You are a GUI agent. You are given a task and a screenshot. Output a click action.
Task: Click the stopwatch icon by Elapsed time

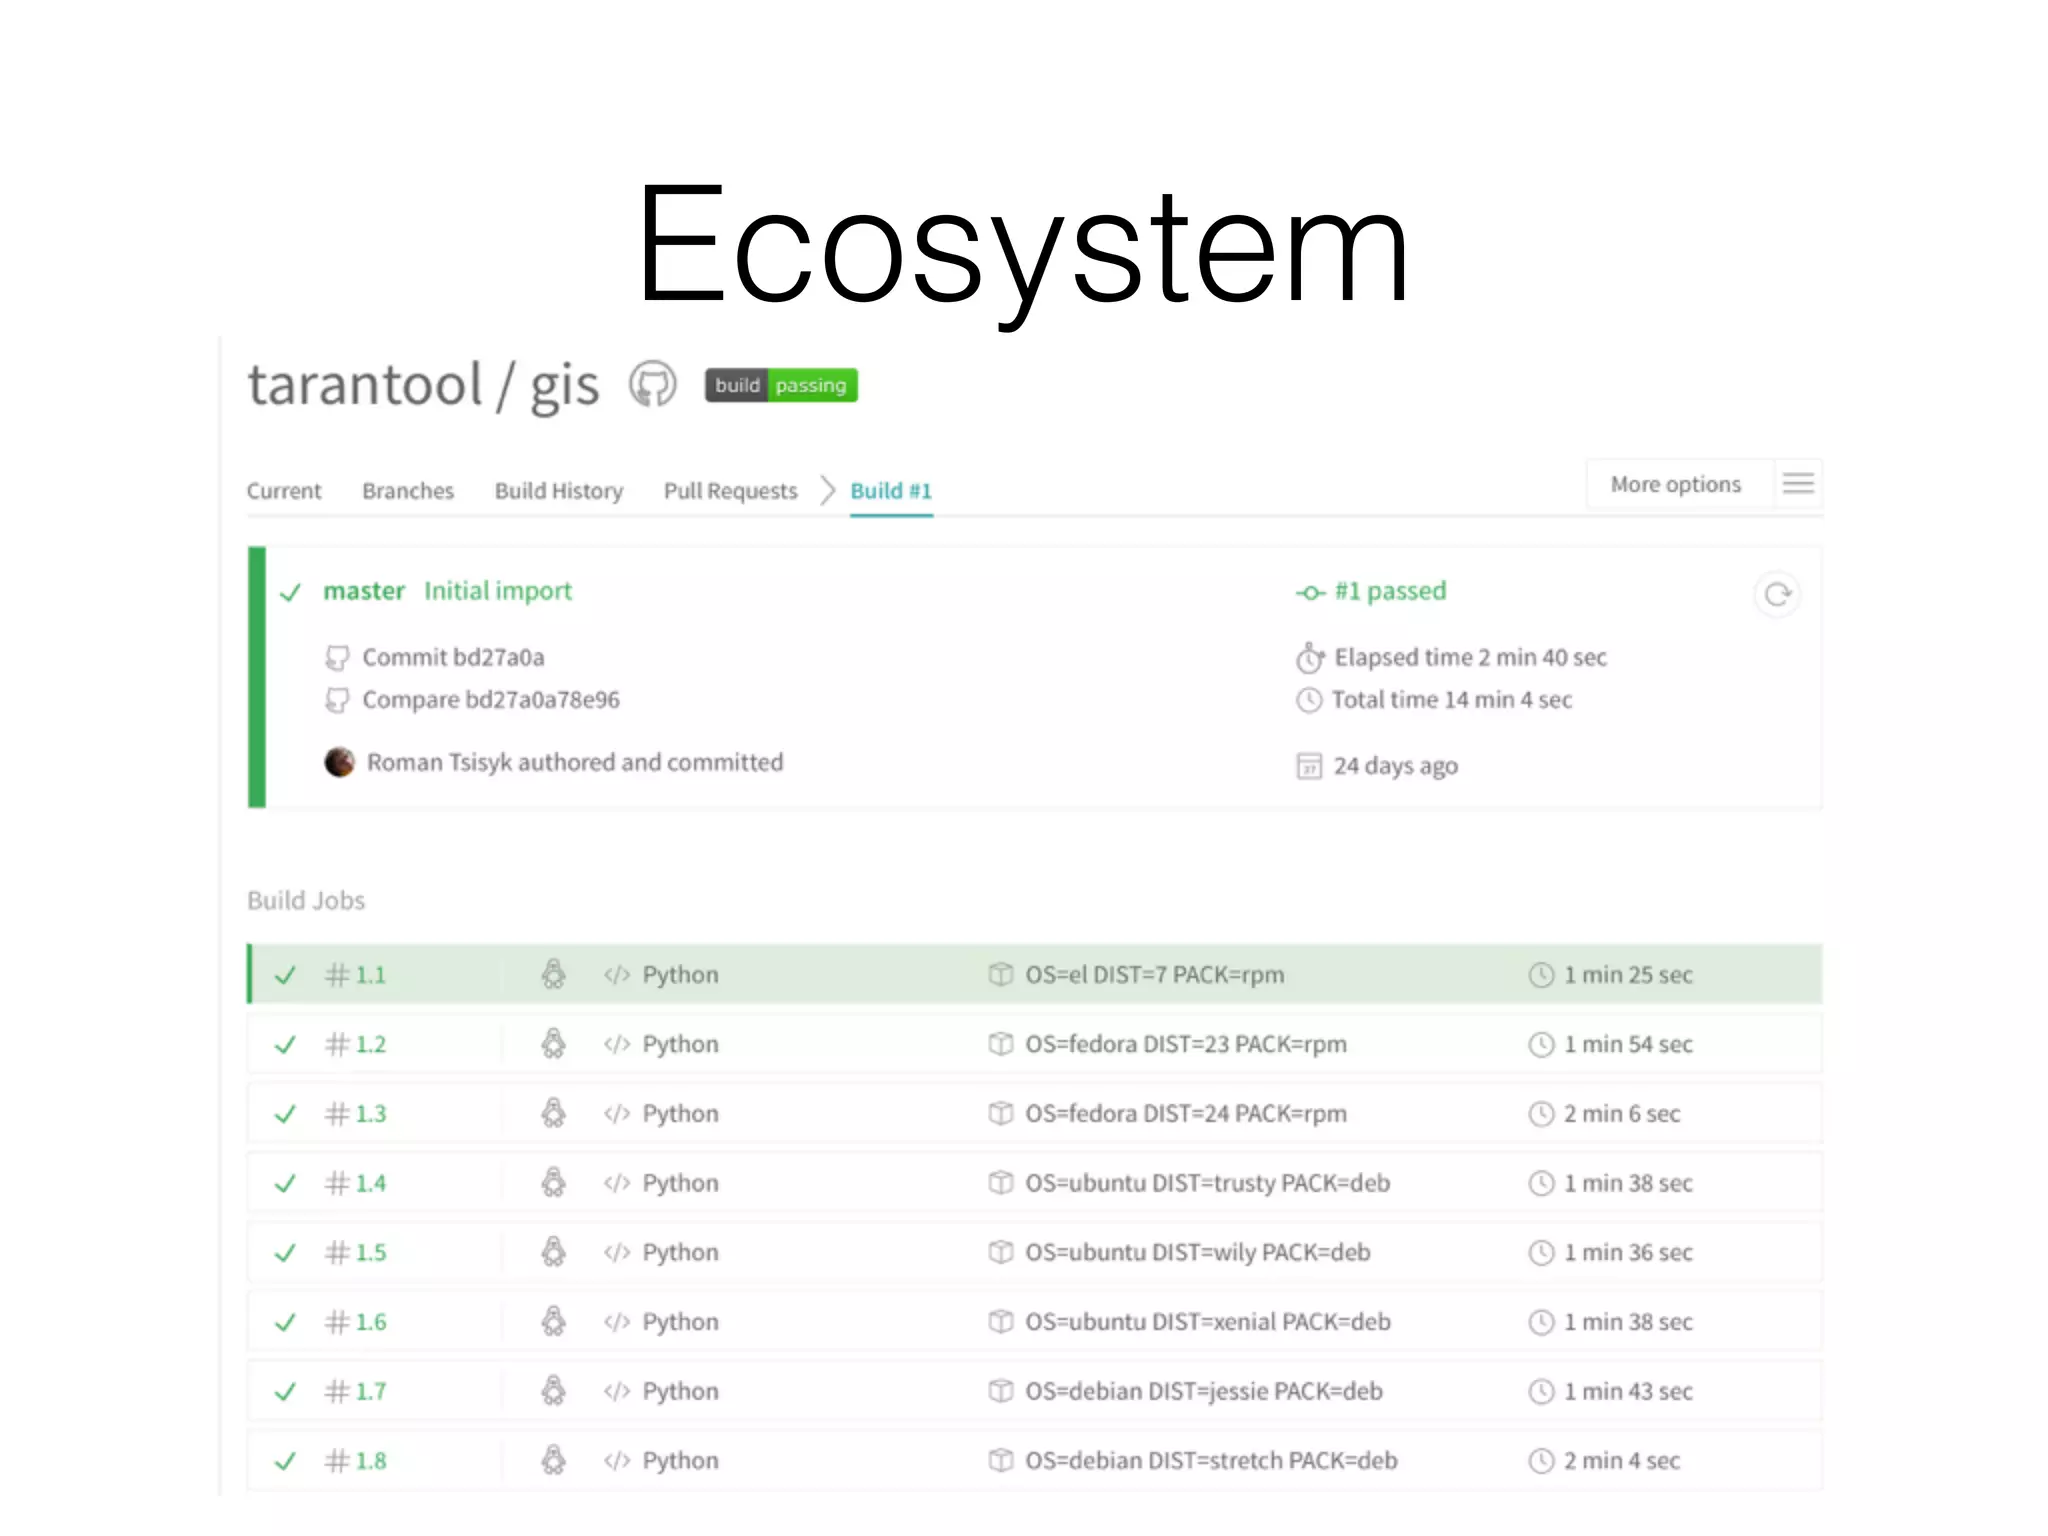tap(1310, 657)
